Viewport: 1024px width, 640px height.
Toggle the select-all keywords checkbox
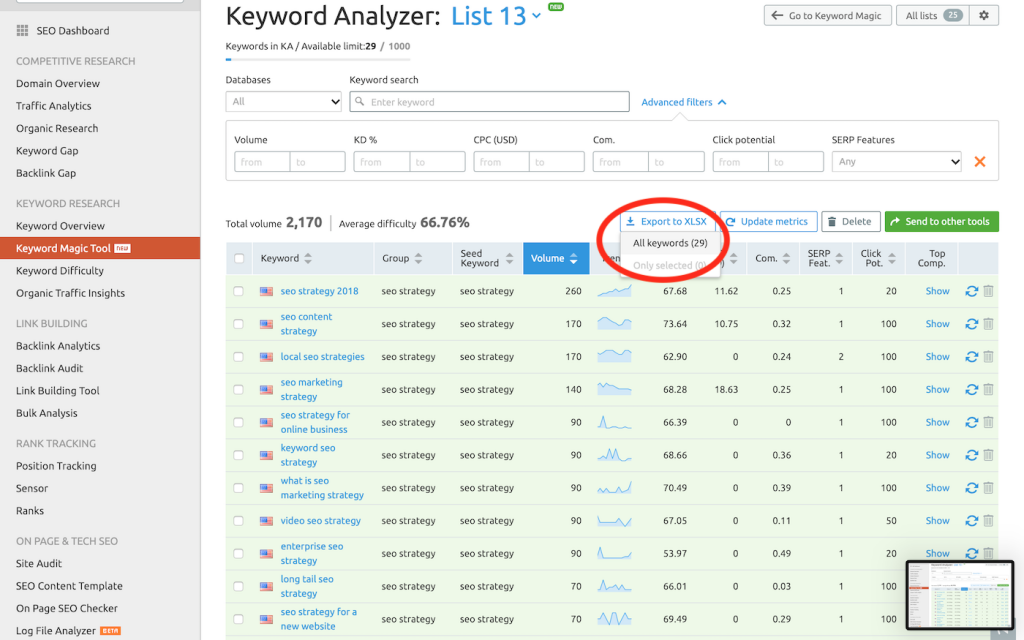(x=239, y=259)
